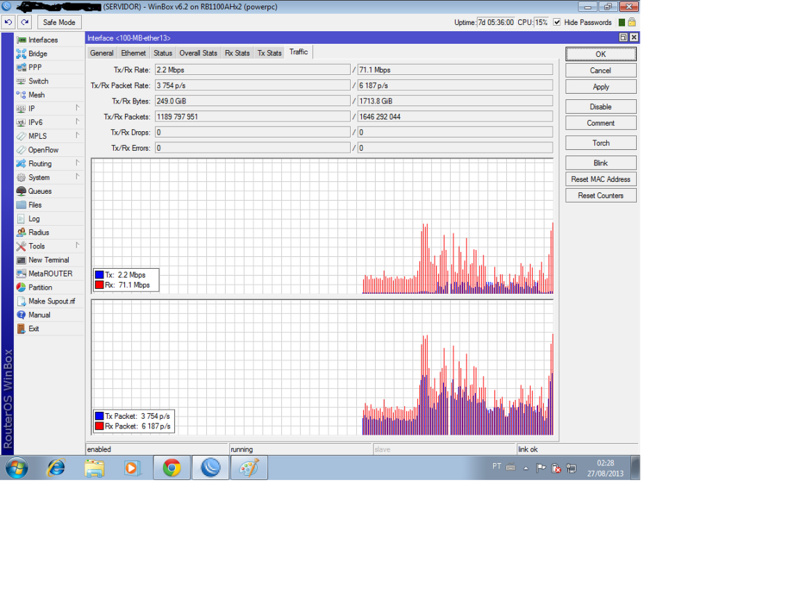Click Reset MAC Address button

[601, 179]
